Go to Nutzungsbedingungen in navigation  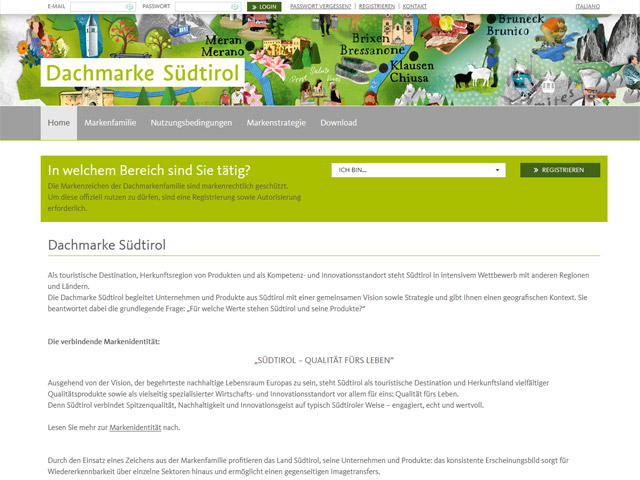point(191,123)
